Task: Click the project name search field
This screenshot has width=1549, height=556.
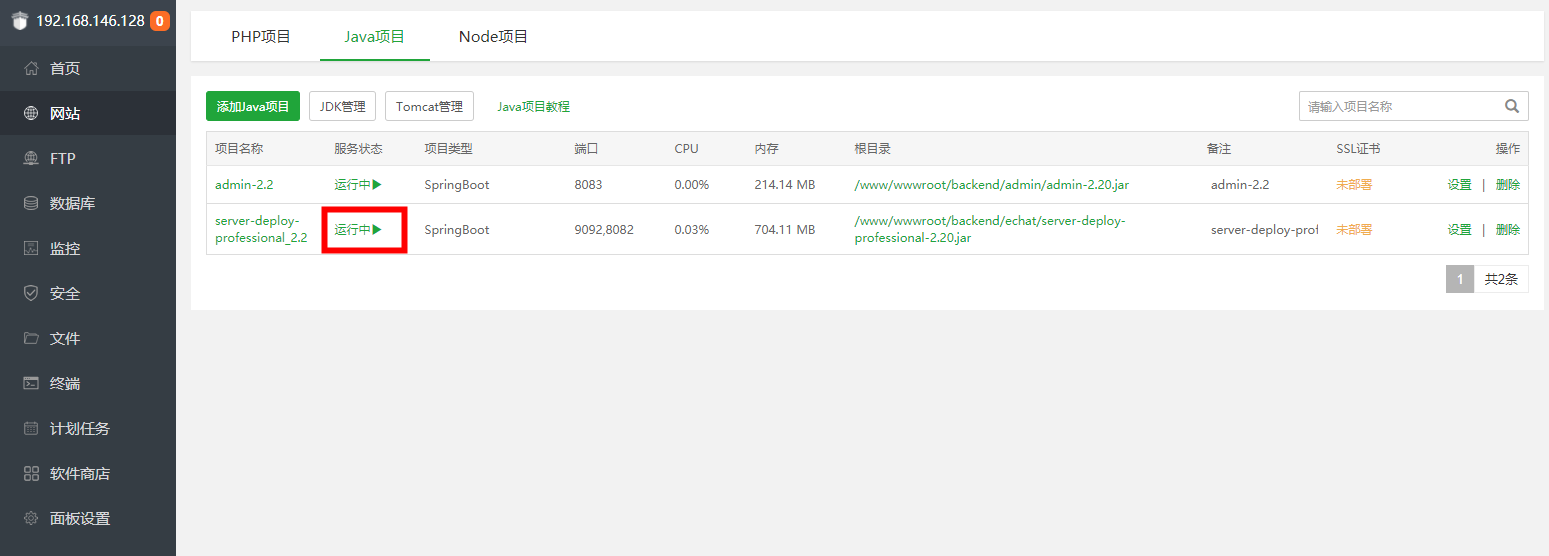Action: [1400, 106]
